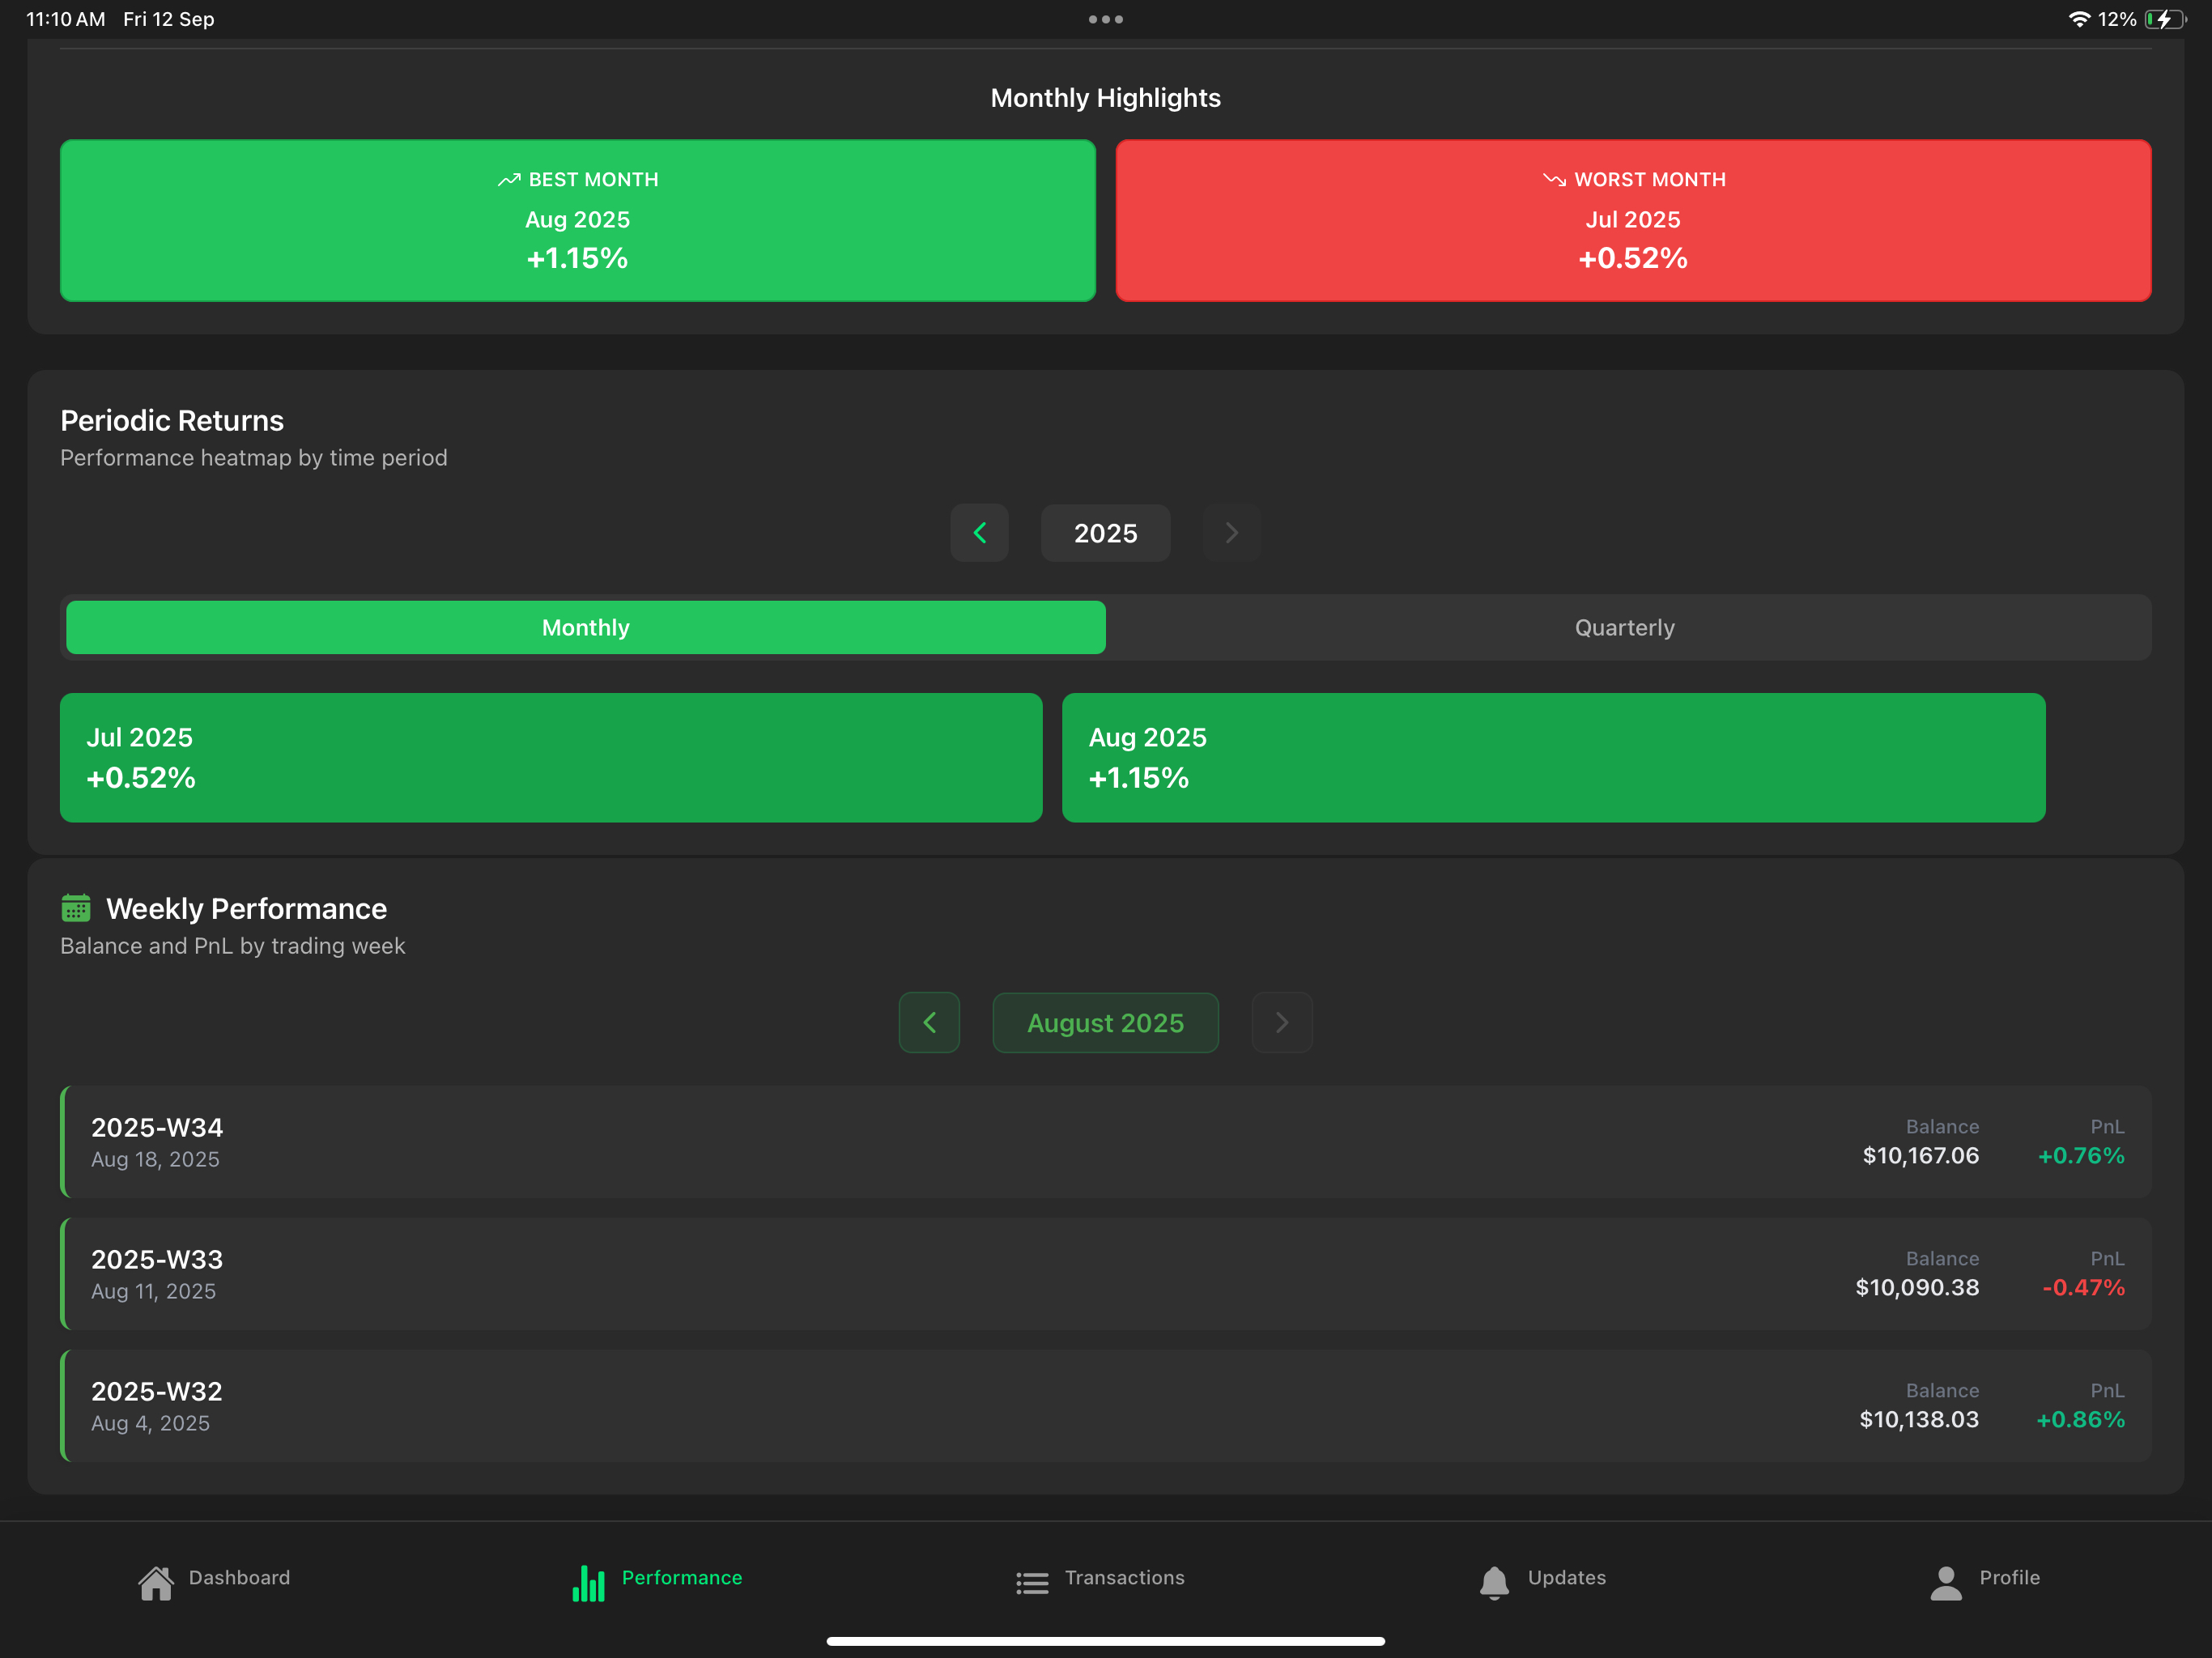Go to next year after 2025
This screenshot has width=2212, height=1658.
(1232, 533)
